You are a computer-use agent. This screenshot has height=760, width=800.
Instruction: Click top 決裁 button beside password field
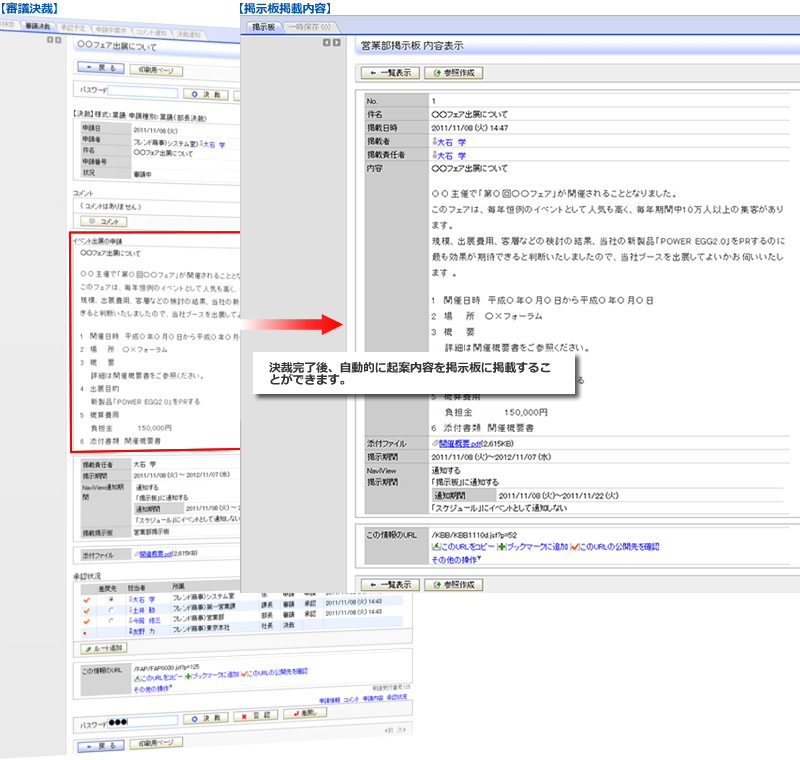tap(206, 94)
